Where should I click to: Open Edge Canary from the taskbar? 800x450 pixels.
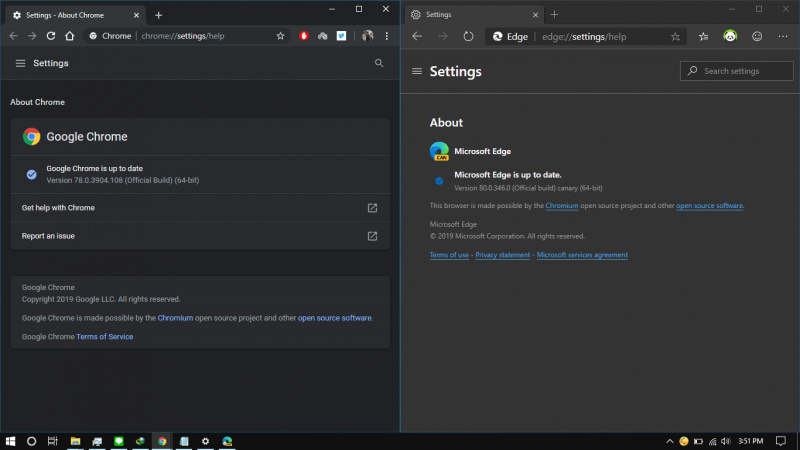[227, 441]
